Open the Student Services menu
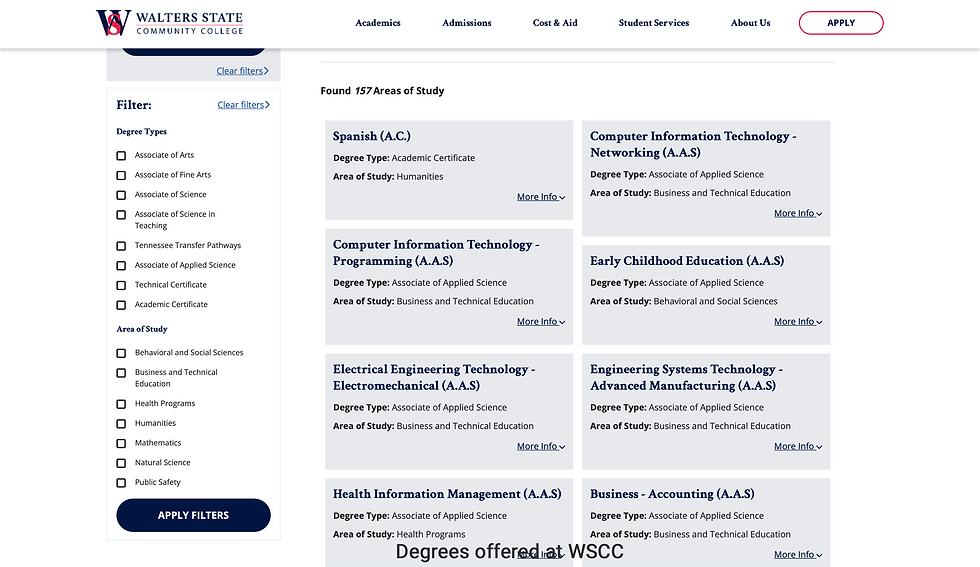This screenshot has width=980, height=567. click(x=654, y=23)
